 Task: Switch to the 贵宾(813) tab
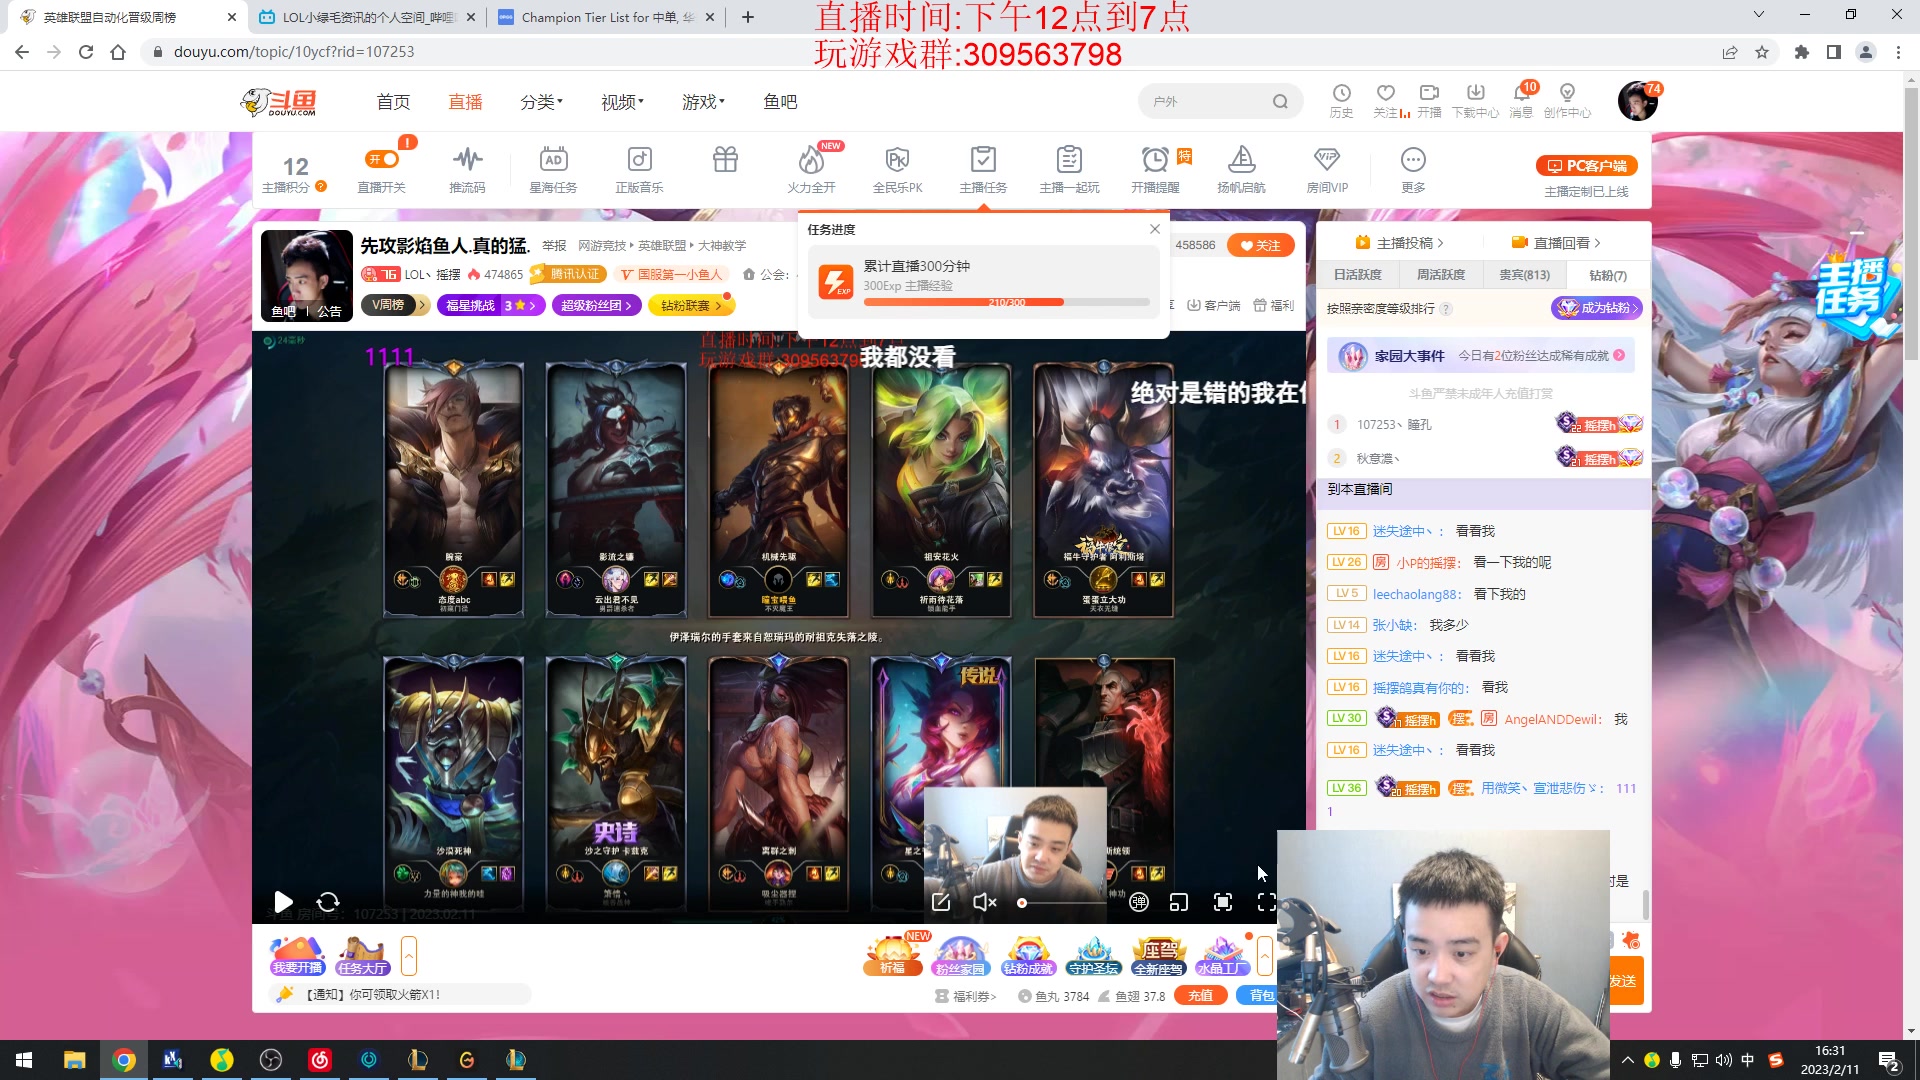coord(1522,274)
